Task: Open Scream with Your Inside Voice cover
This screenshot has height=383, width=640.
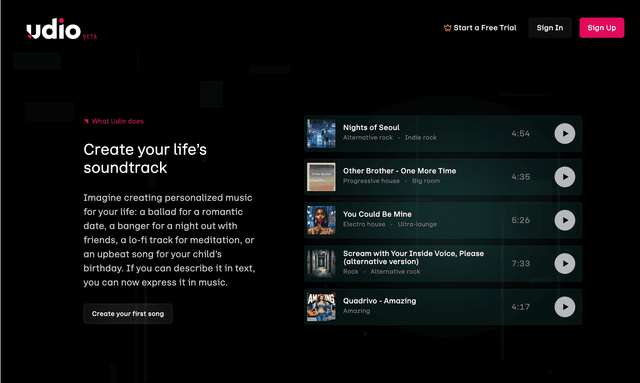Action: [321, 263]
